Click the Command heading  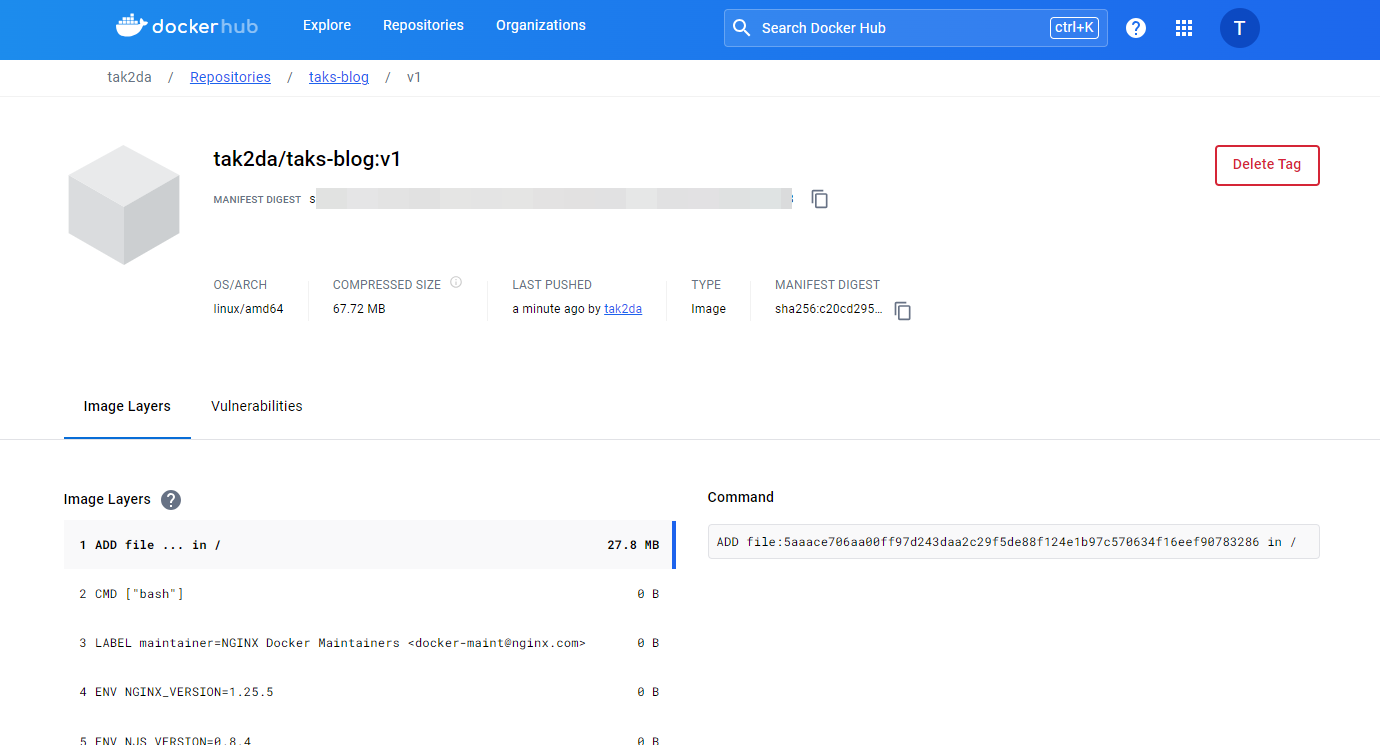coord(741,497)
